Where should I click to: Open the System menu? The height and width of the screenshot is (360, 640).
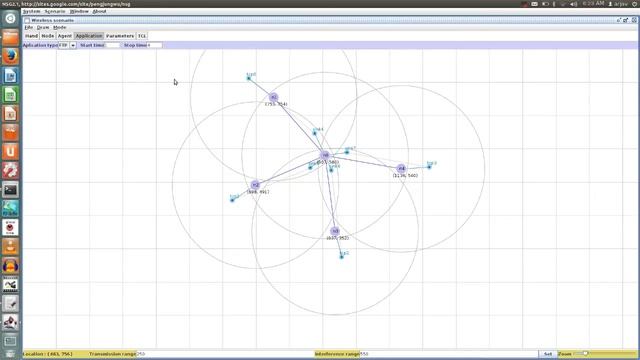(x=31, y=11)
